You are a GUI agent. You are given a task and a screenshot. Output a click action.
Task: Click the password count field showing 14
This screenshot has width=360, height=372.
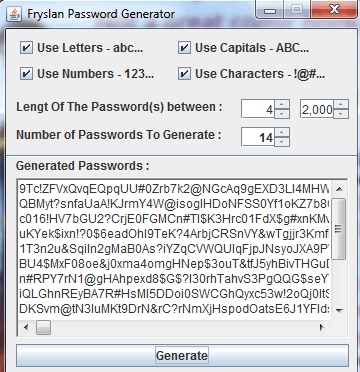[258, 137]
